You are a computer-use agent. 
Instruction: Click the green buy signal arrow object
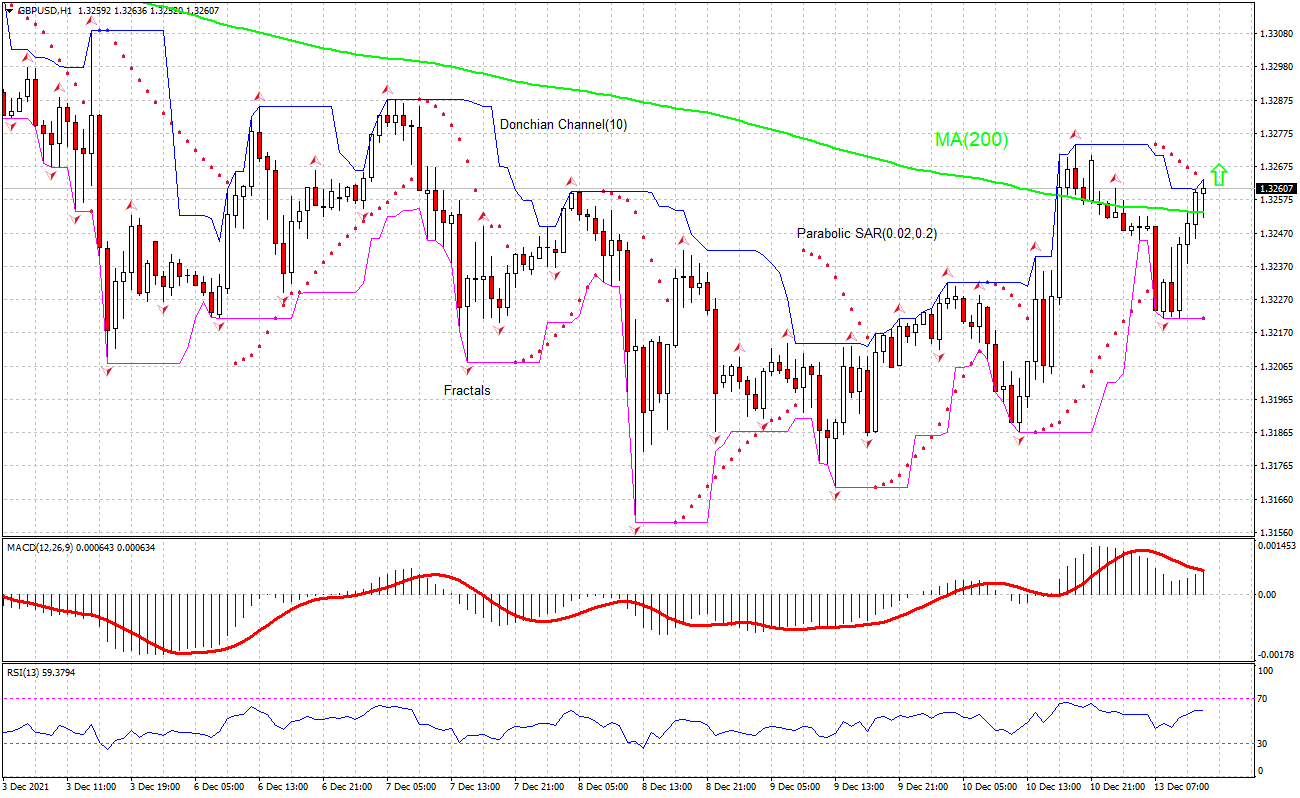pyautogui.click(x=1218, y=174)
